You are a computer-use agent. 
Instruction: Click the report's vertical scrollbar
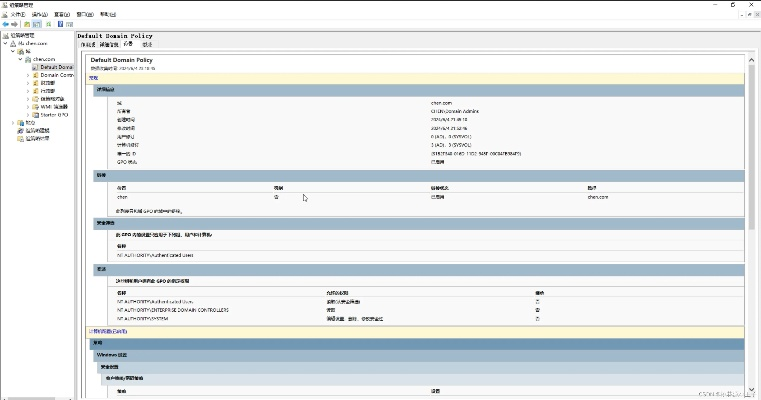tap(749, 200)
